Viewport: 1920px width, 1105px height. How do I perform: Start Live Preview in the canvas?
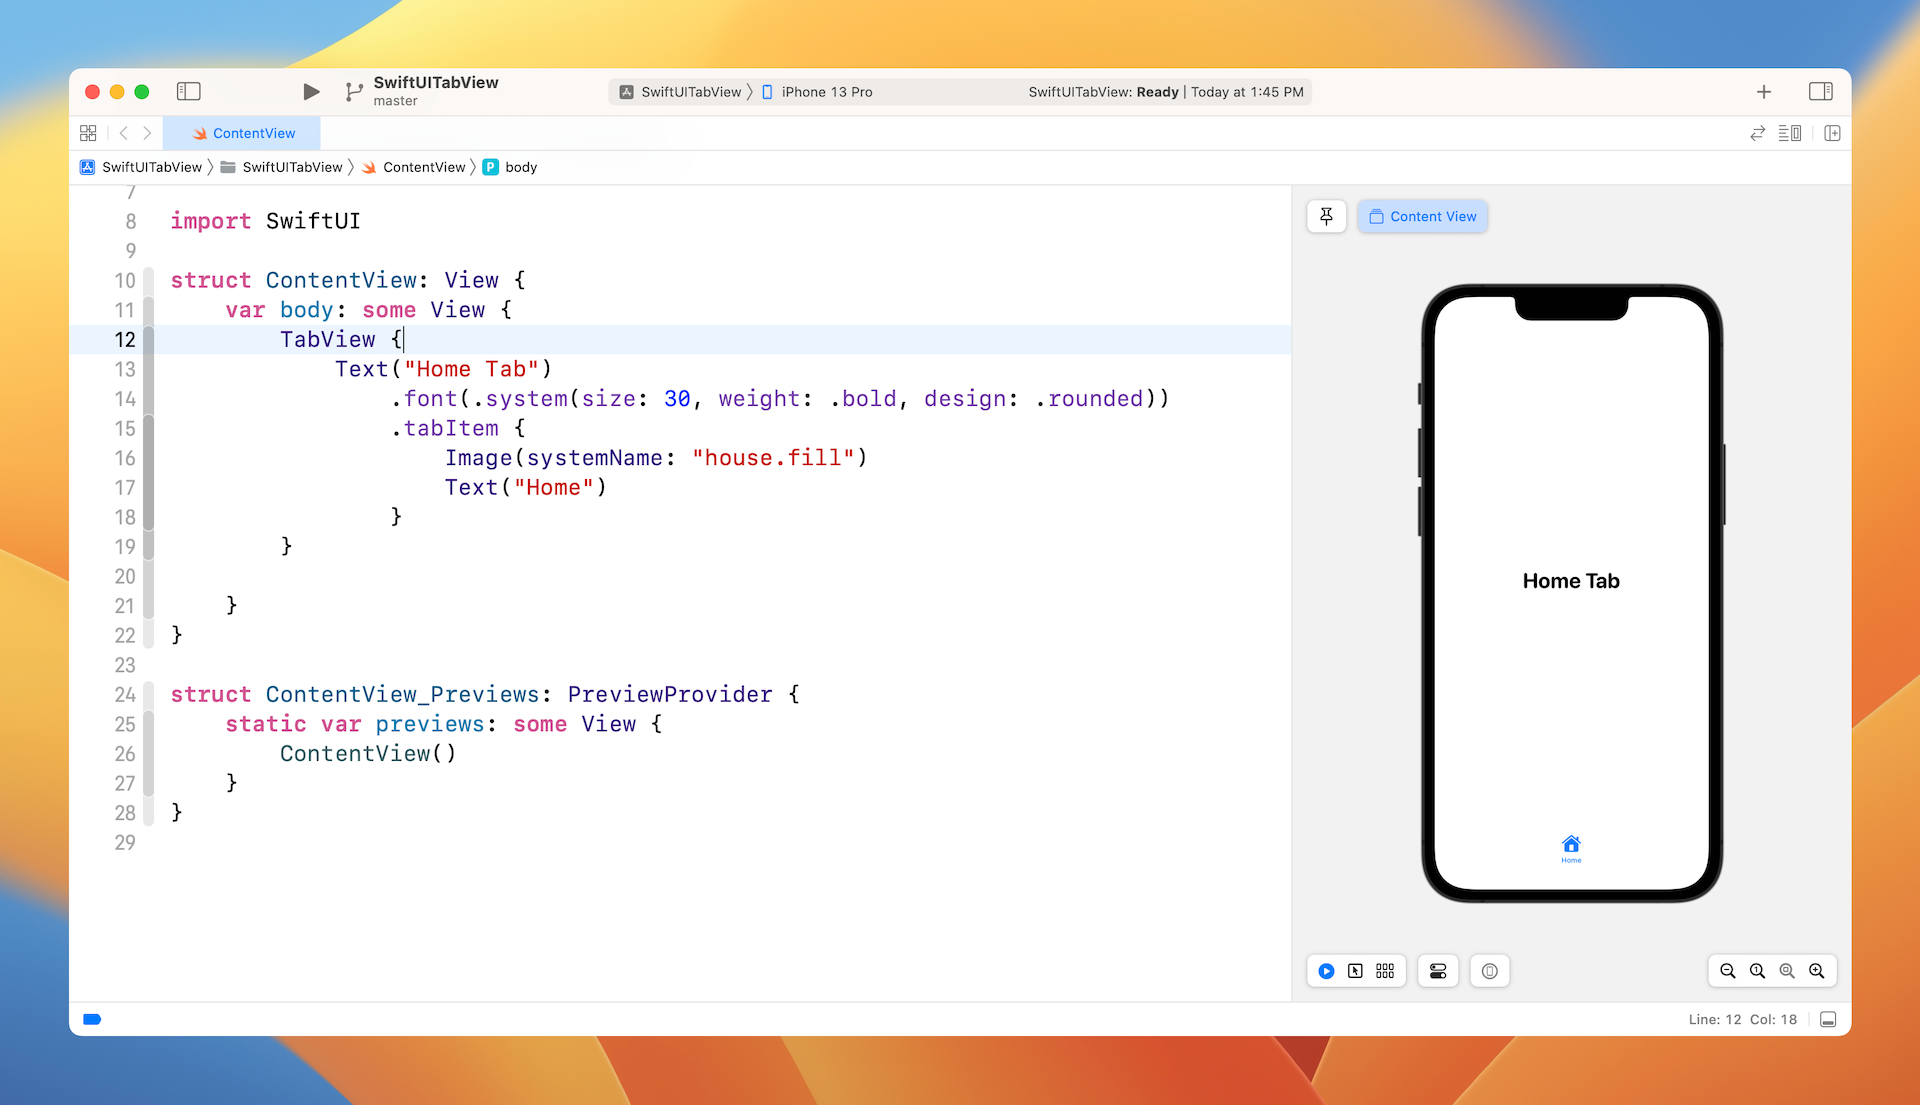1325,970
